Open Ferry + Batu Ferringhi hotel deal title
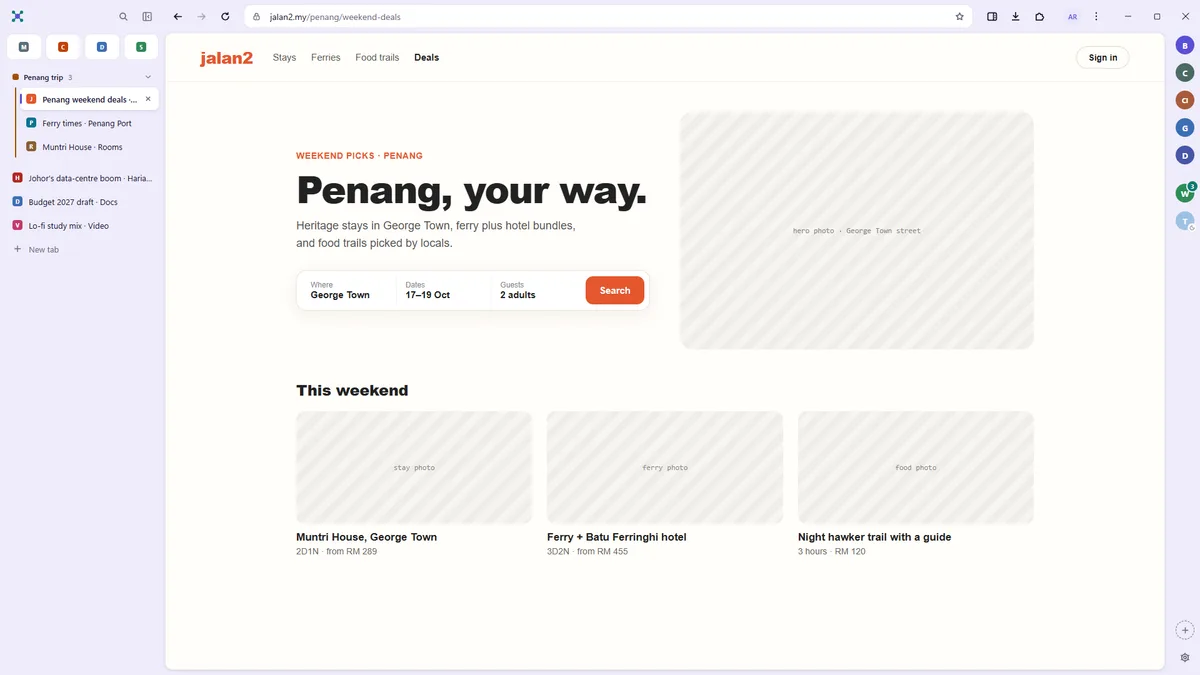The image size is (1200, 675). click(x=617, y=537)
